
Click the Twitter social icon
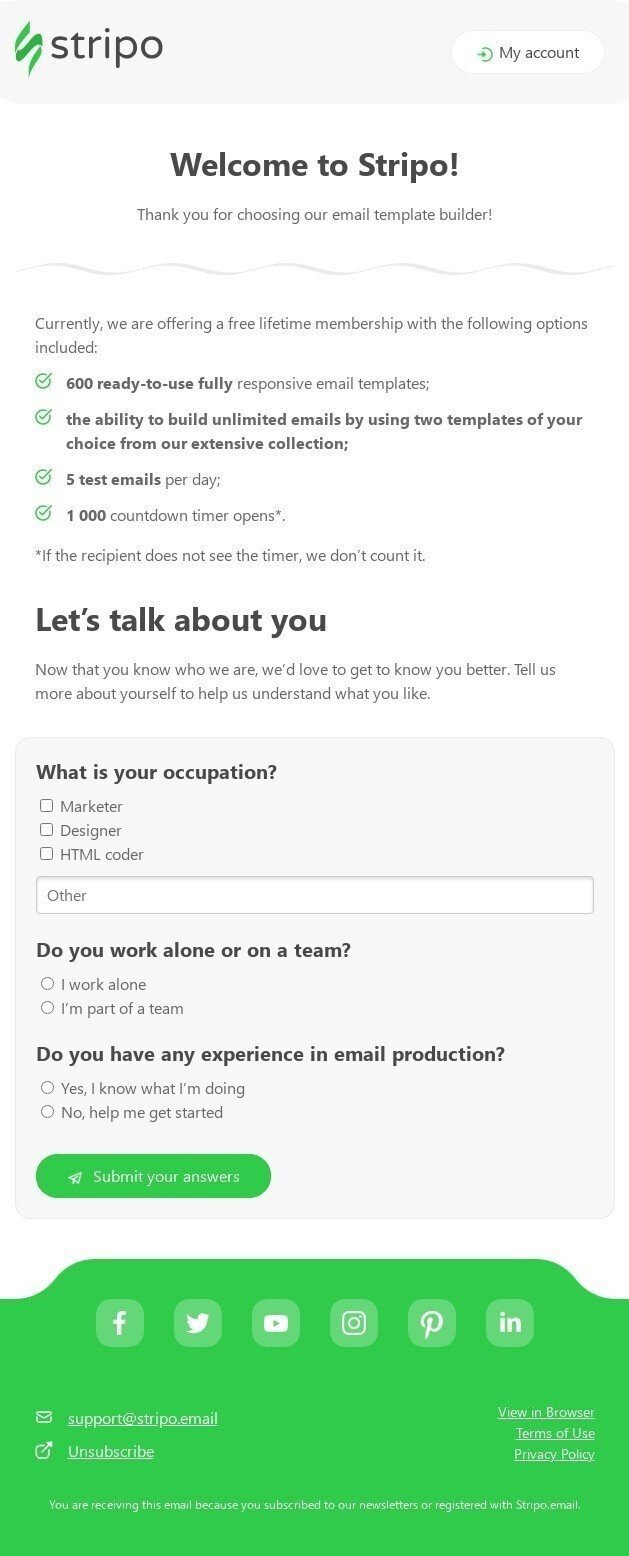[x=197, y=1322]
